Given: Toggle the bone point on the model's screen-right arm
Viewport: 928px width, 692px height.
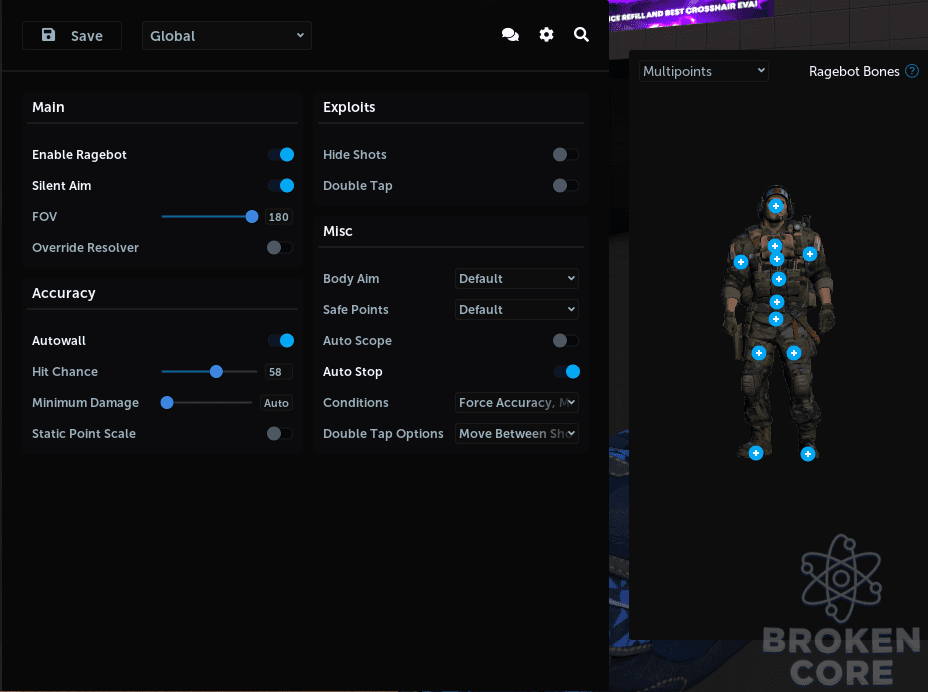Looking at the screenshot, I should [x=810, y=254].
